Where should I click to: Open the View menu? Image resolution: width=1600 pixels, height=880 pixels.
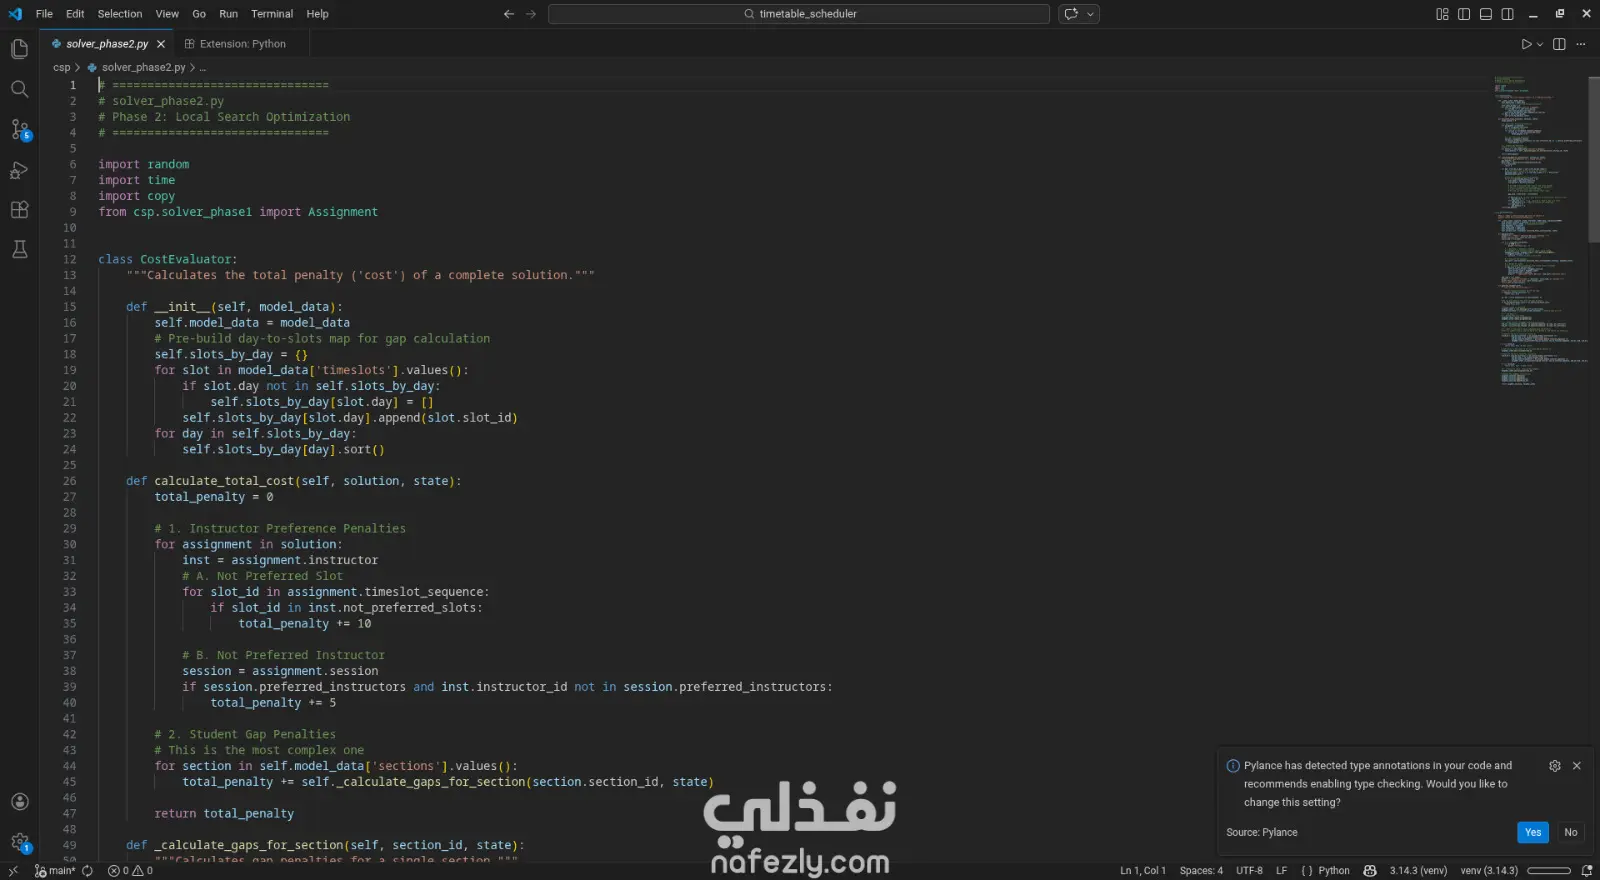tap(167, 14)
